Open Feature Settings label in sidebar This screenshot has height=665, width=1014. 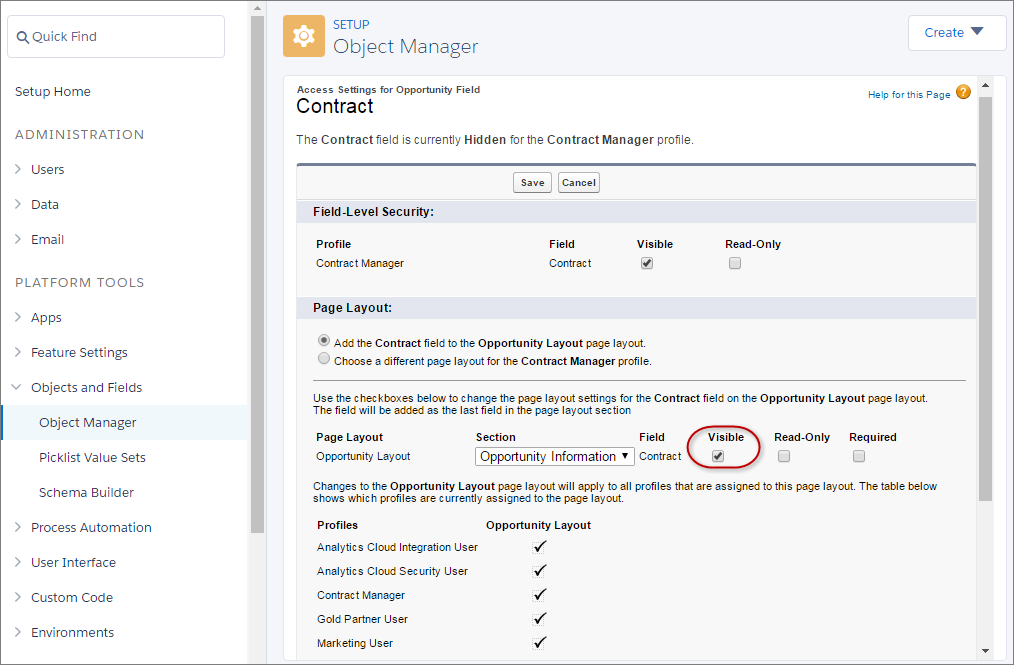pyautogui.click(x=80, y=353)
